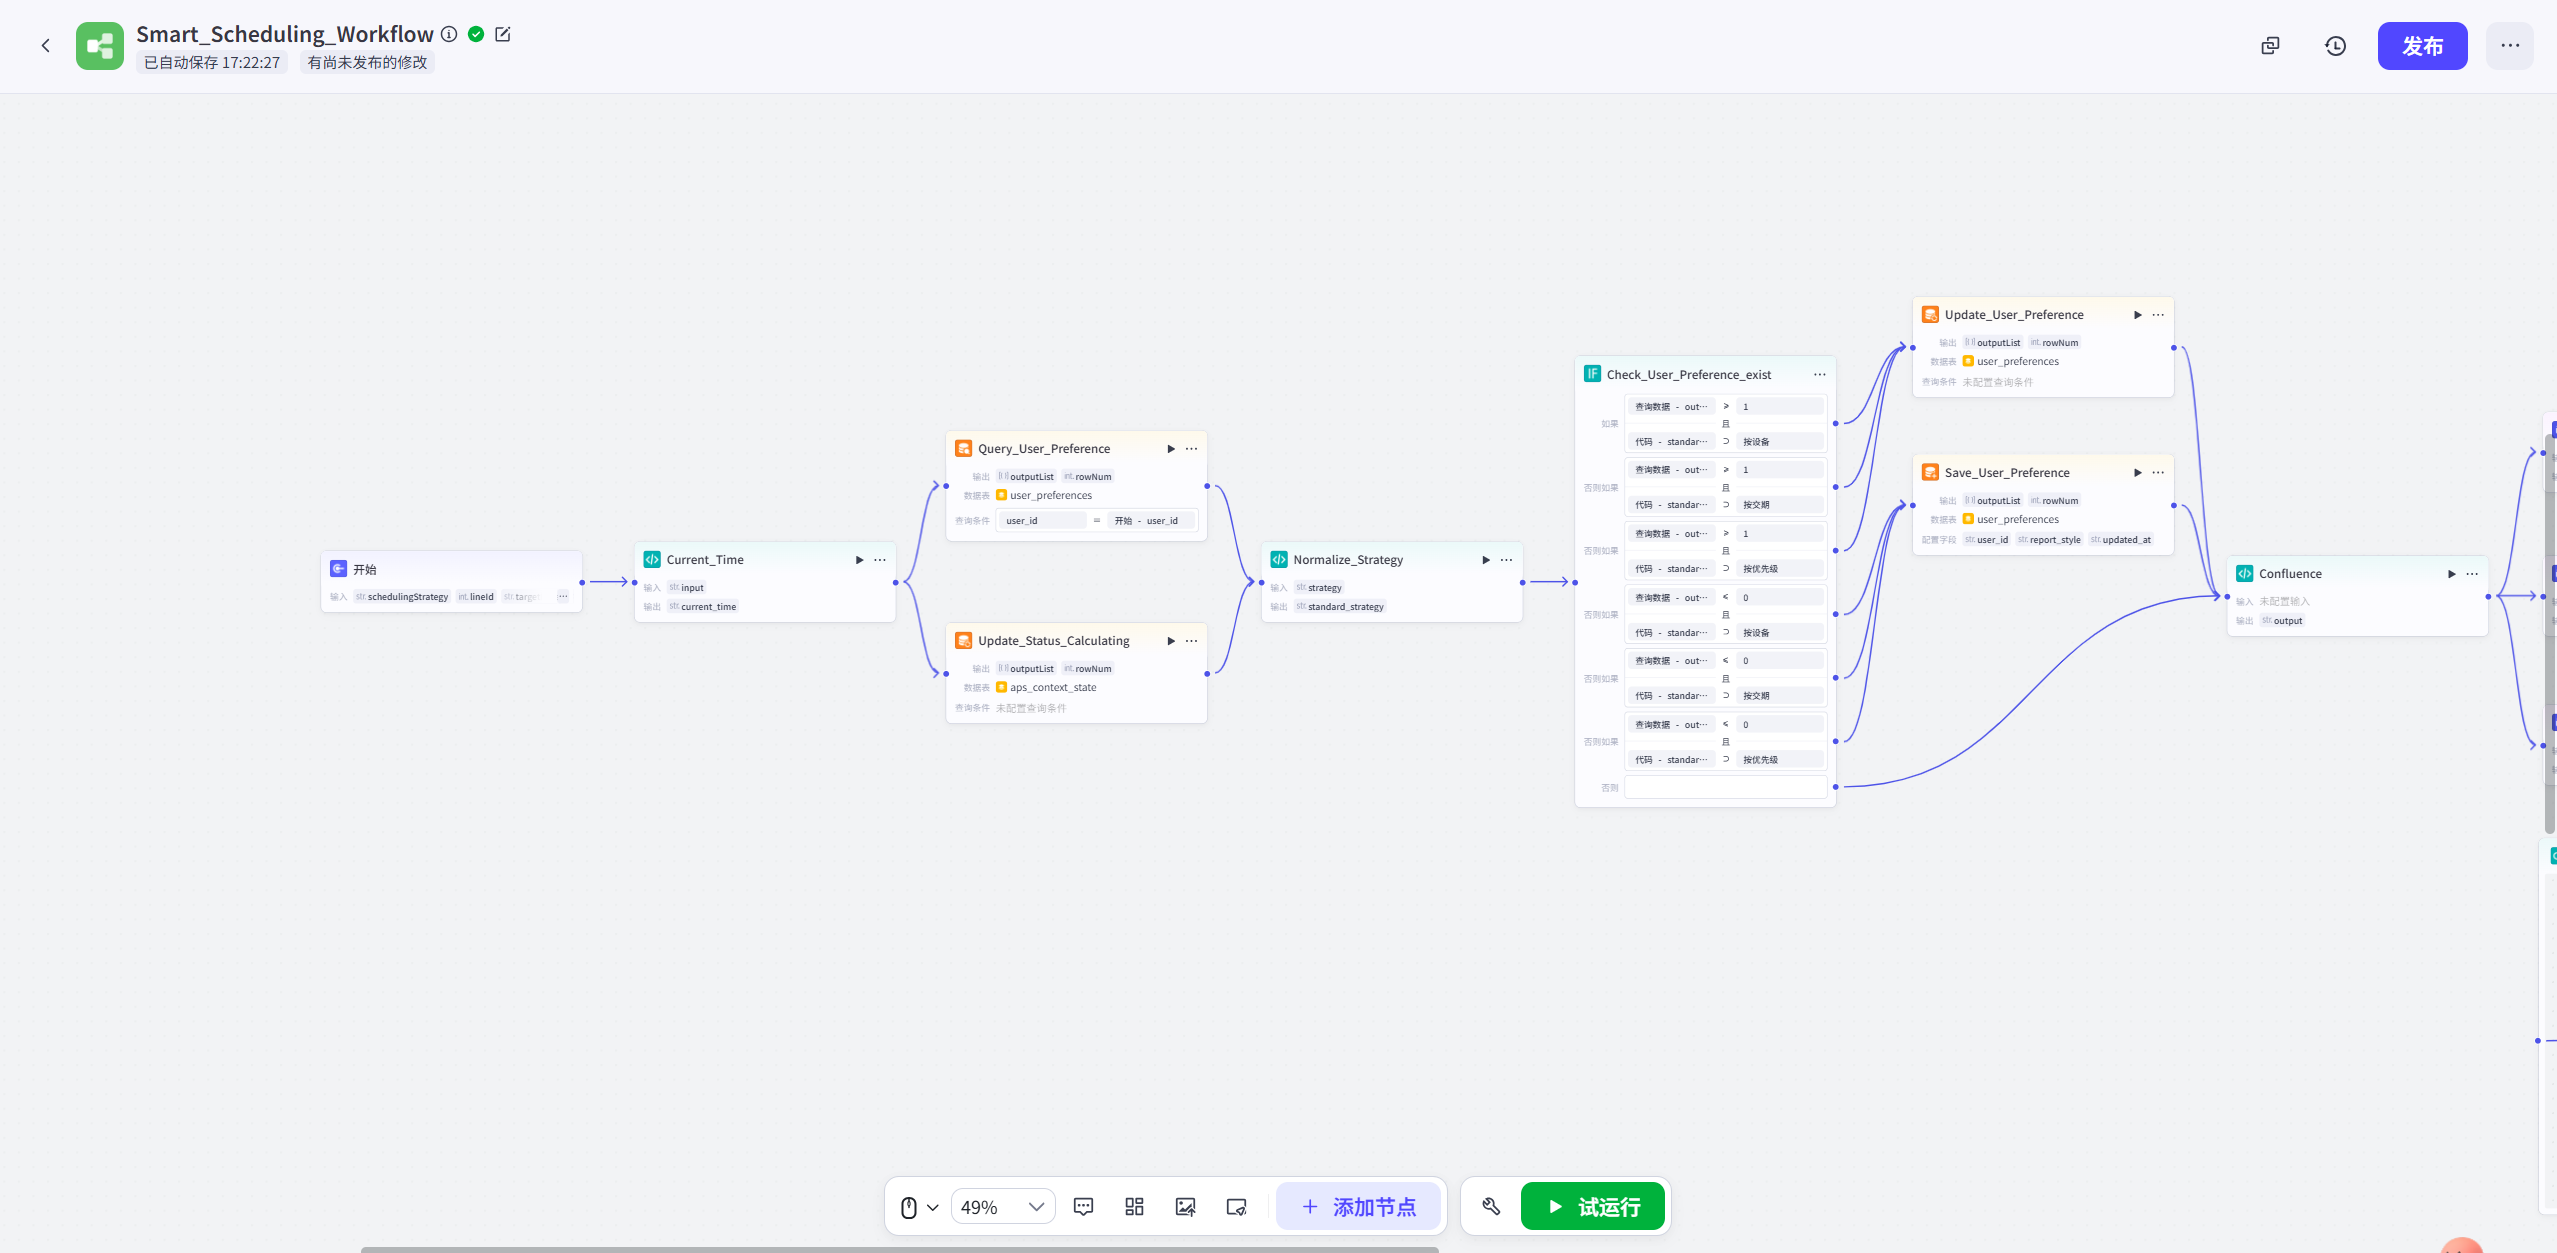Open Check_User_Preference_exist options menu
Image resolution: width=2557 pixels, height=1253 pixels.
coord(1820,375)
